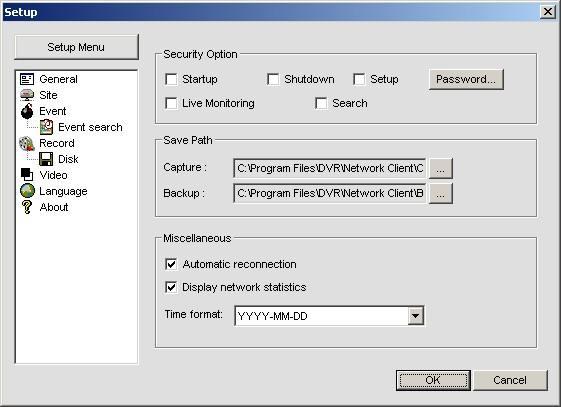Click into the Capture path field
This screenshot has width=561, height=407.
[x=330, y=168]
